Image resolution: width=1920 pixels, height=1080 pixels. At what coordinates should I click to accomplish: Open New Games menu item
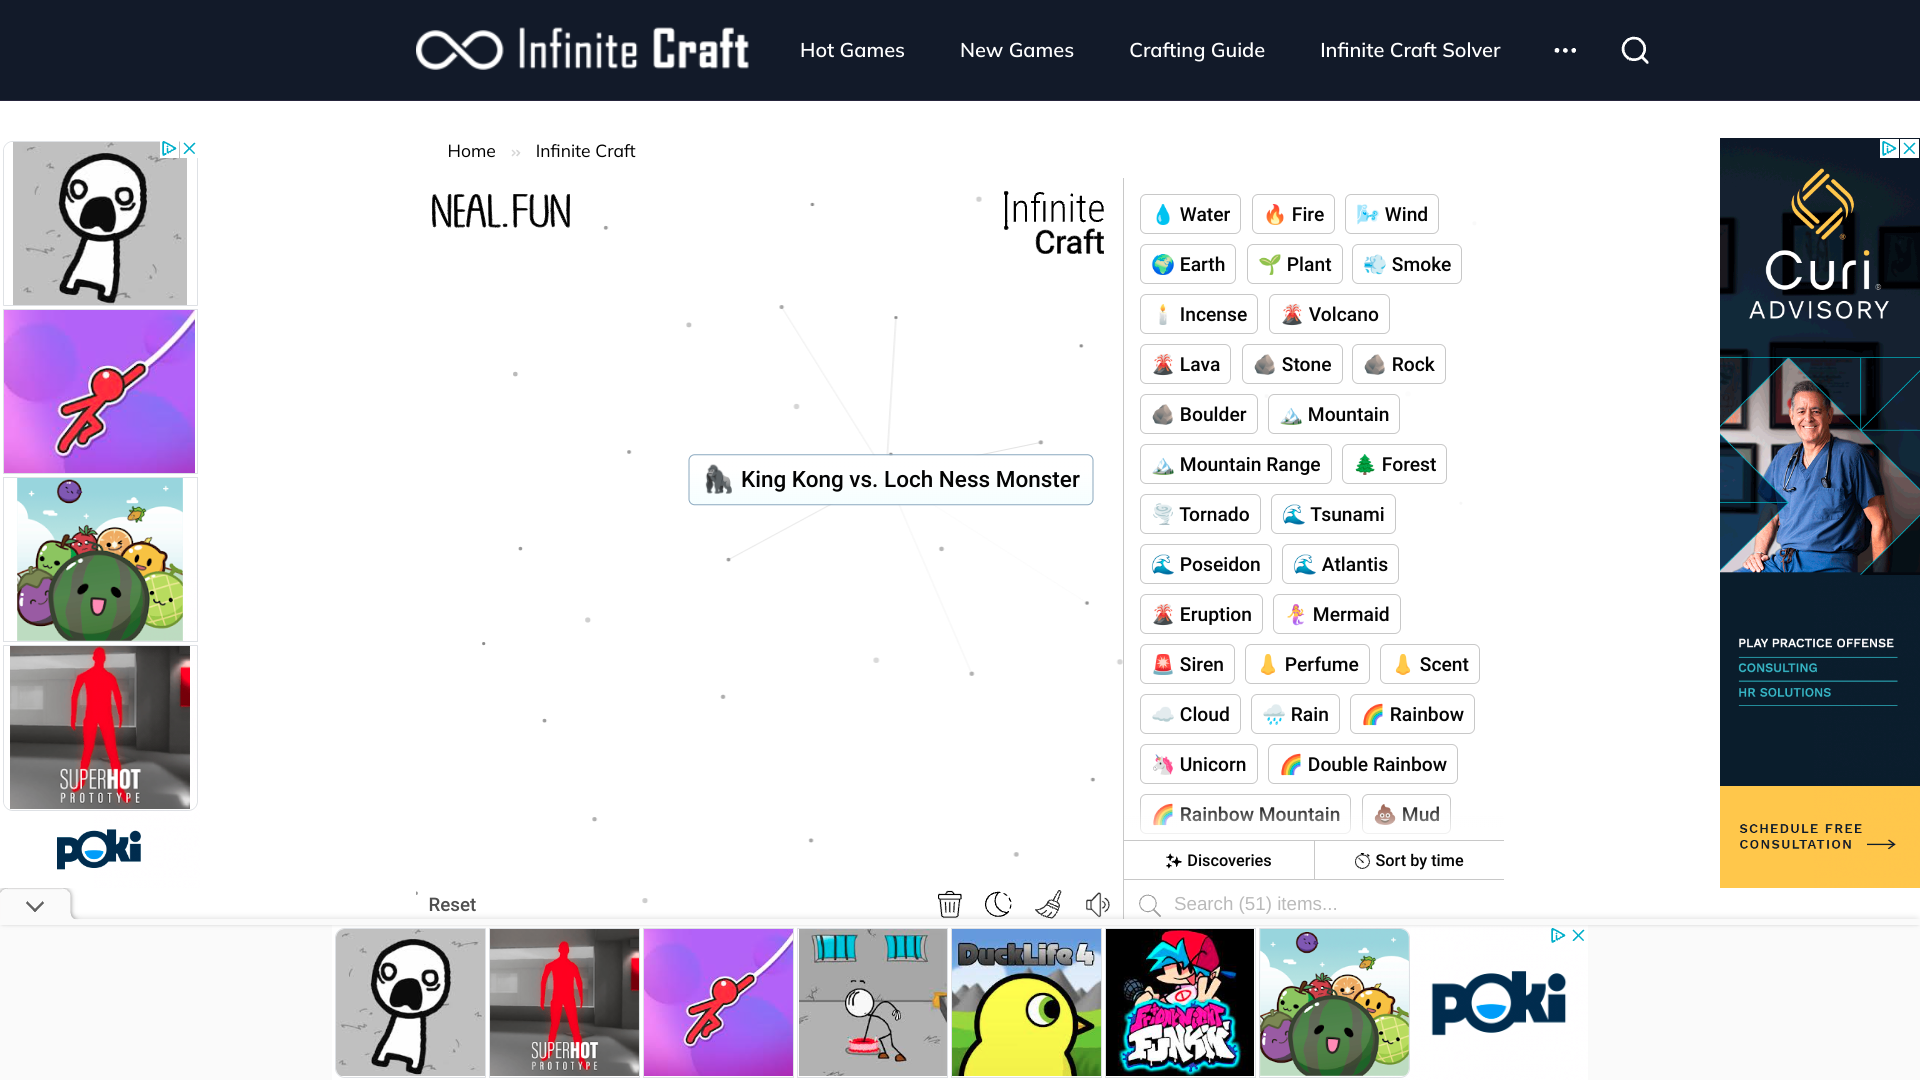[x=1017, y=50]
